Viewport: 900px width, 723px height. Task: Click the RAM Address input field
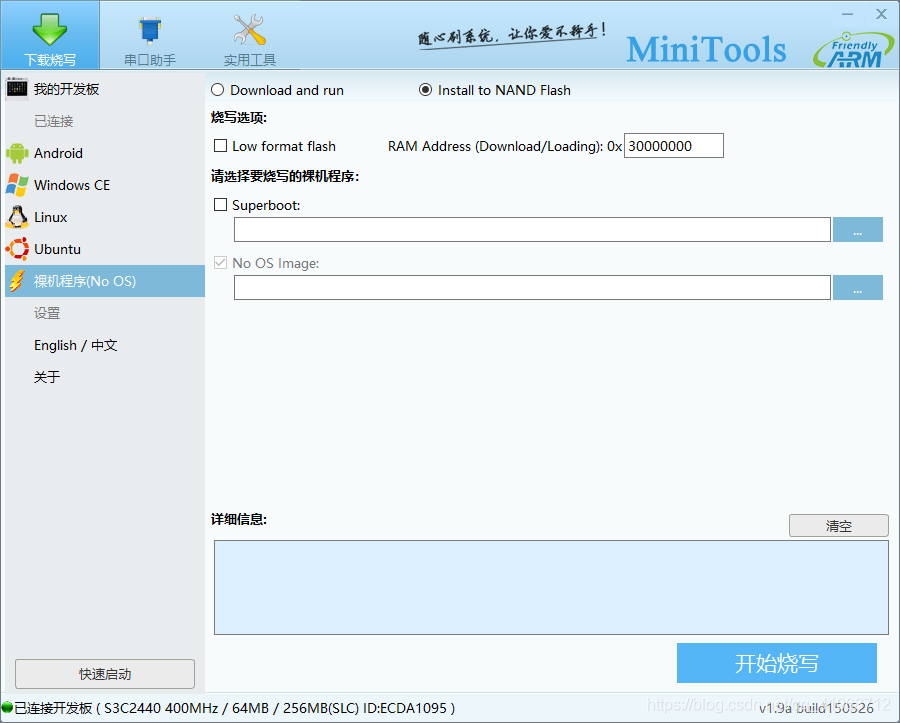pos(674,146)
